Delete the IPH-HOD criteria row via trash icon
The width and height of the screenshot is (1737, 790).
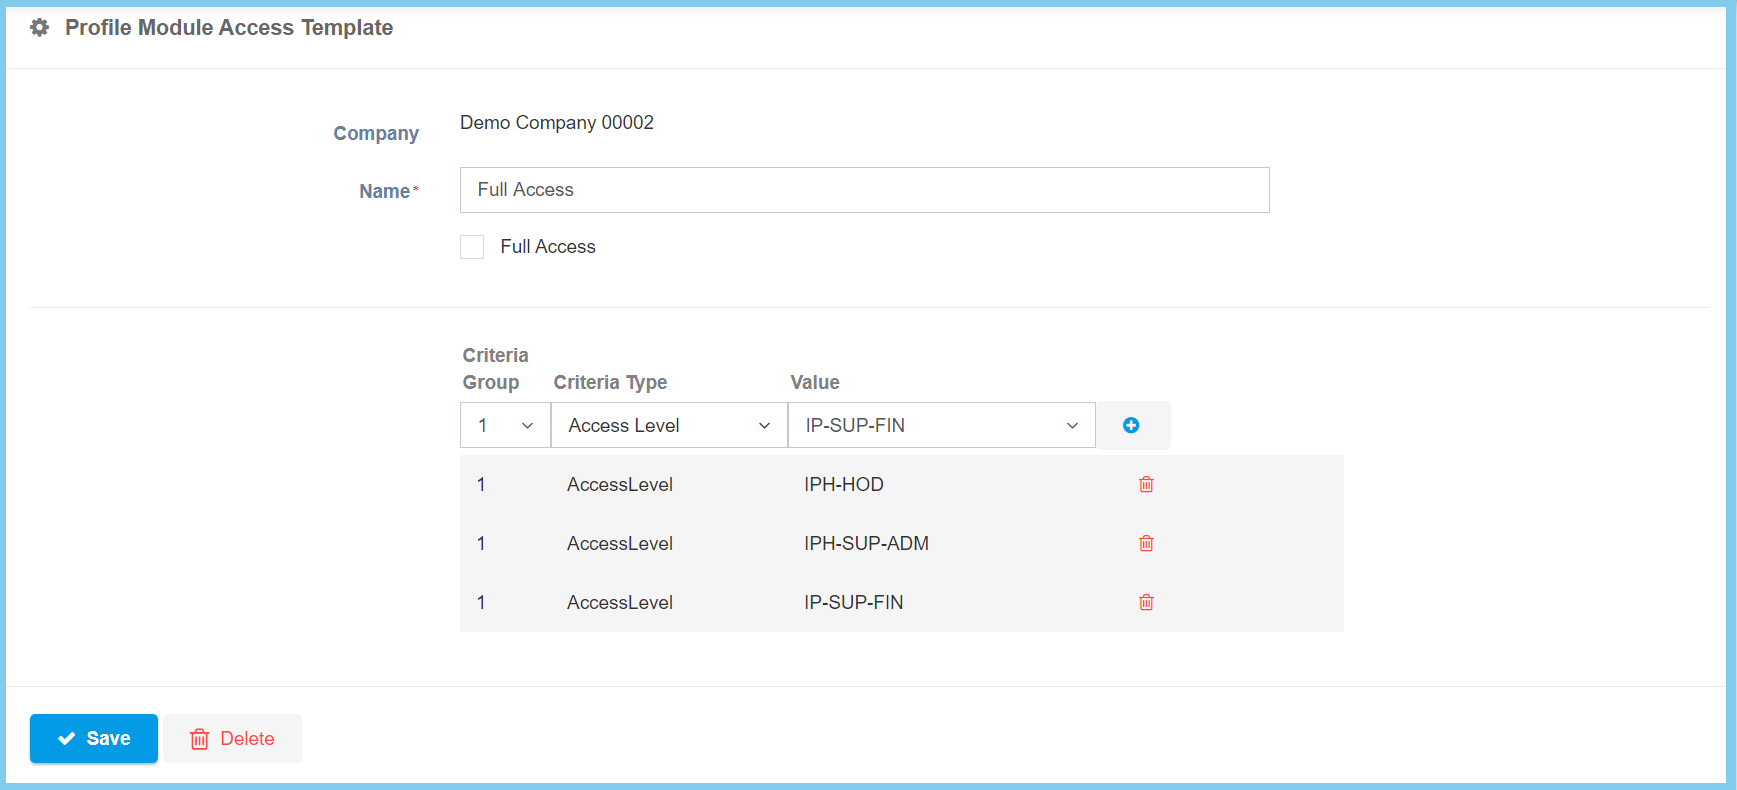(1146, 485)
